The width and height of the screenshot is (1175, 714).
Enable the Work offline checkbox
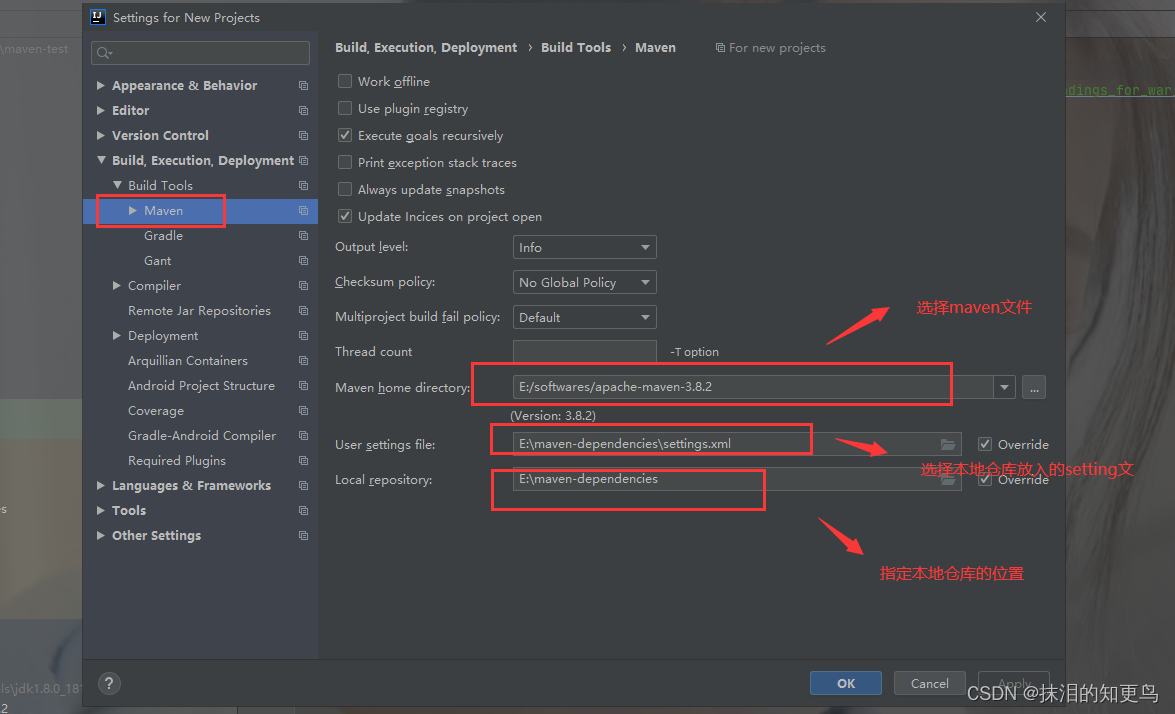[345, 81]
